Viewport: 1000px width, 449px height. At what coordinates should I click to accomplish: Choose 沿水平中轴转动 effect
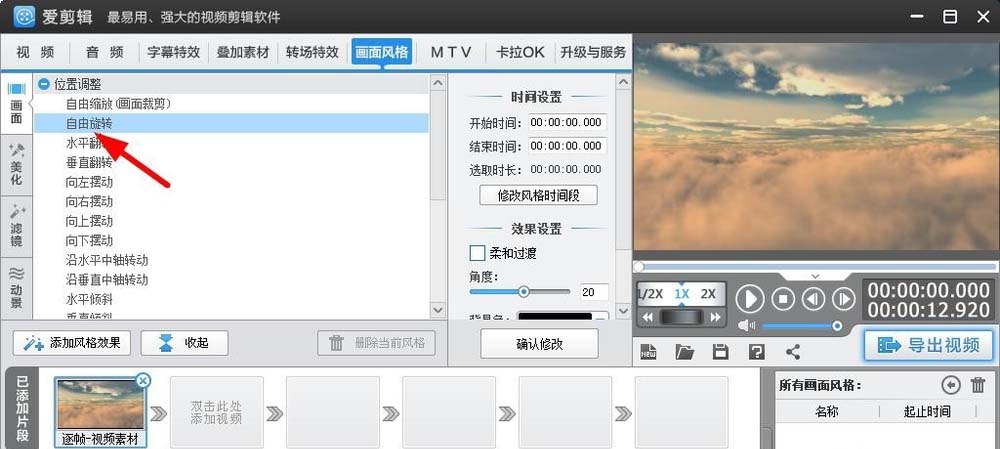pos(107,260)
